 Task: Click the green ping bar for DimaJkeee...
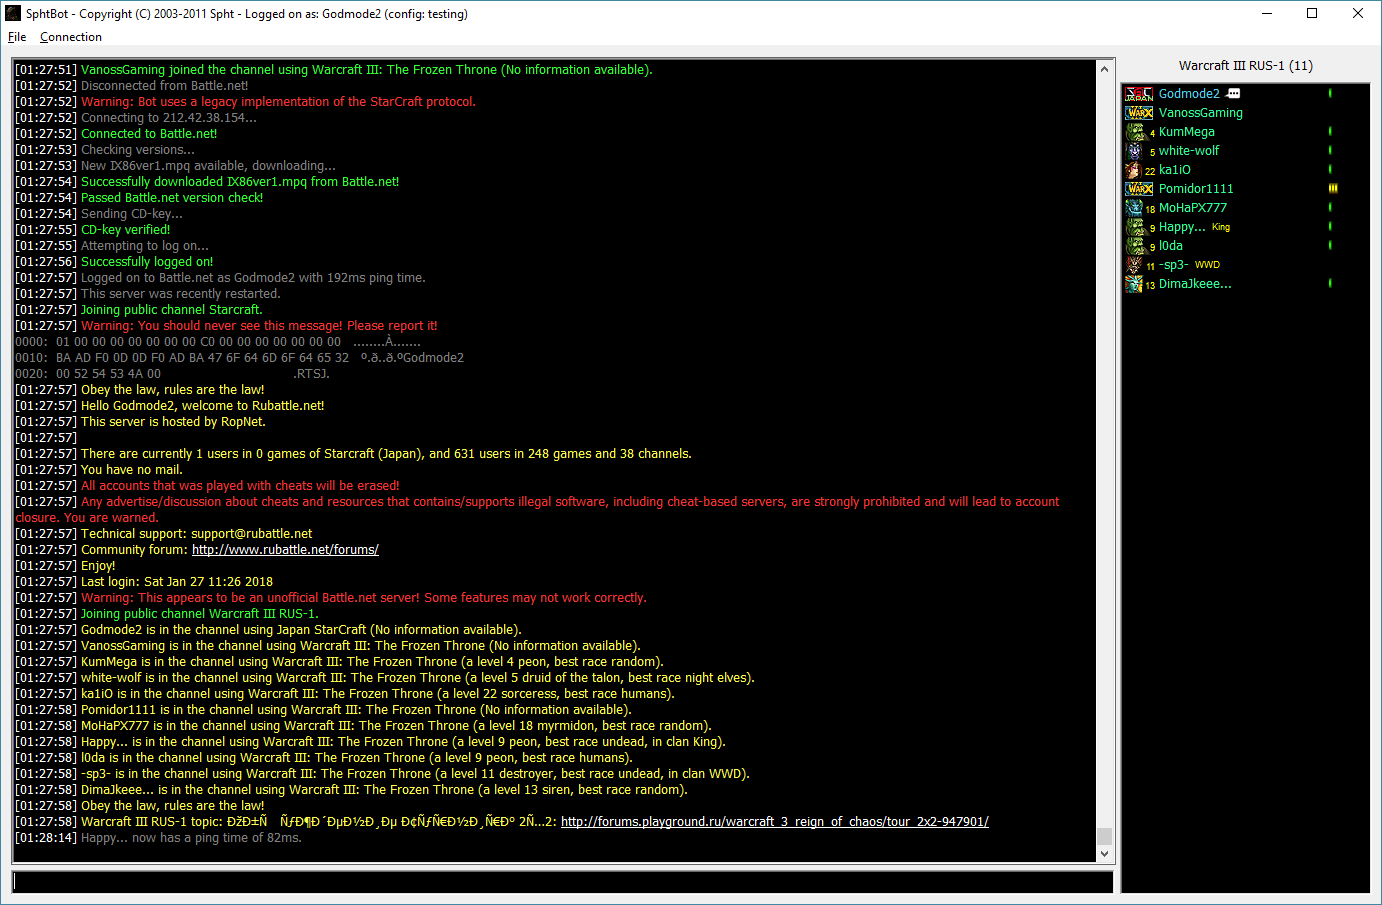click(1330, 283)
